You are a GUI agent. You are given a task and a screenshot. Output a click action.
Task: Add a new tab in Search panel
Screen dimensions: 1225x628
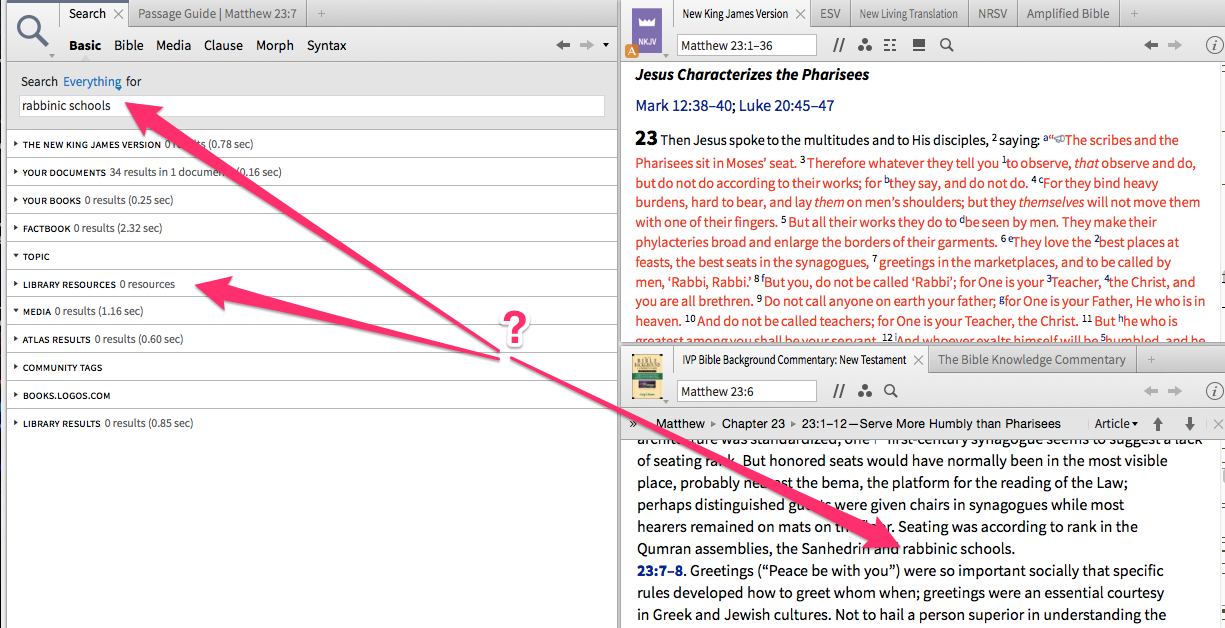coord(321,14)
